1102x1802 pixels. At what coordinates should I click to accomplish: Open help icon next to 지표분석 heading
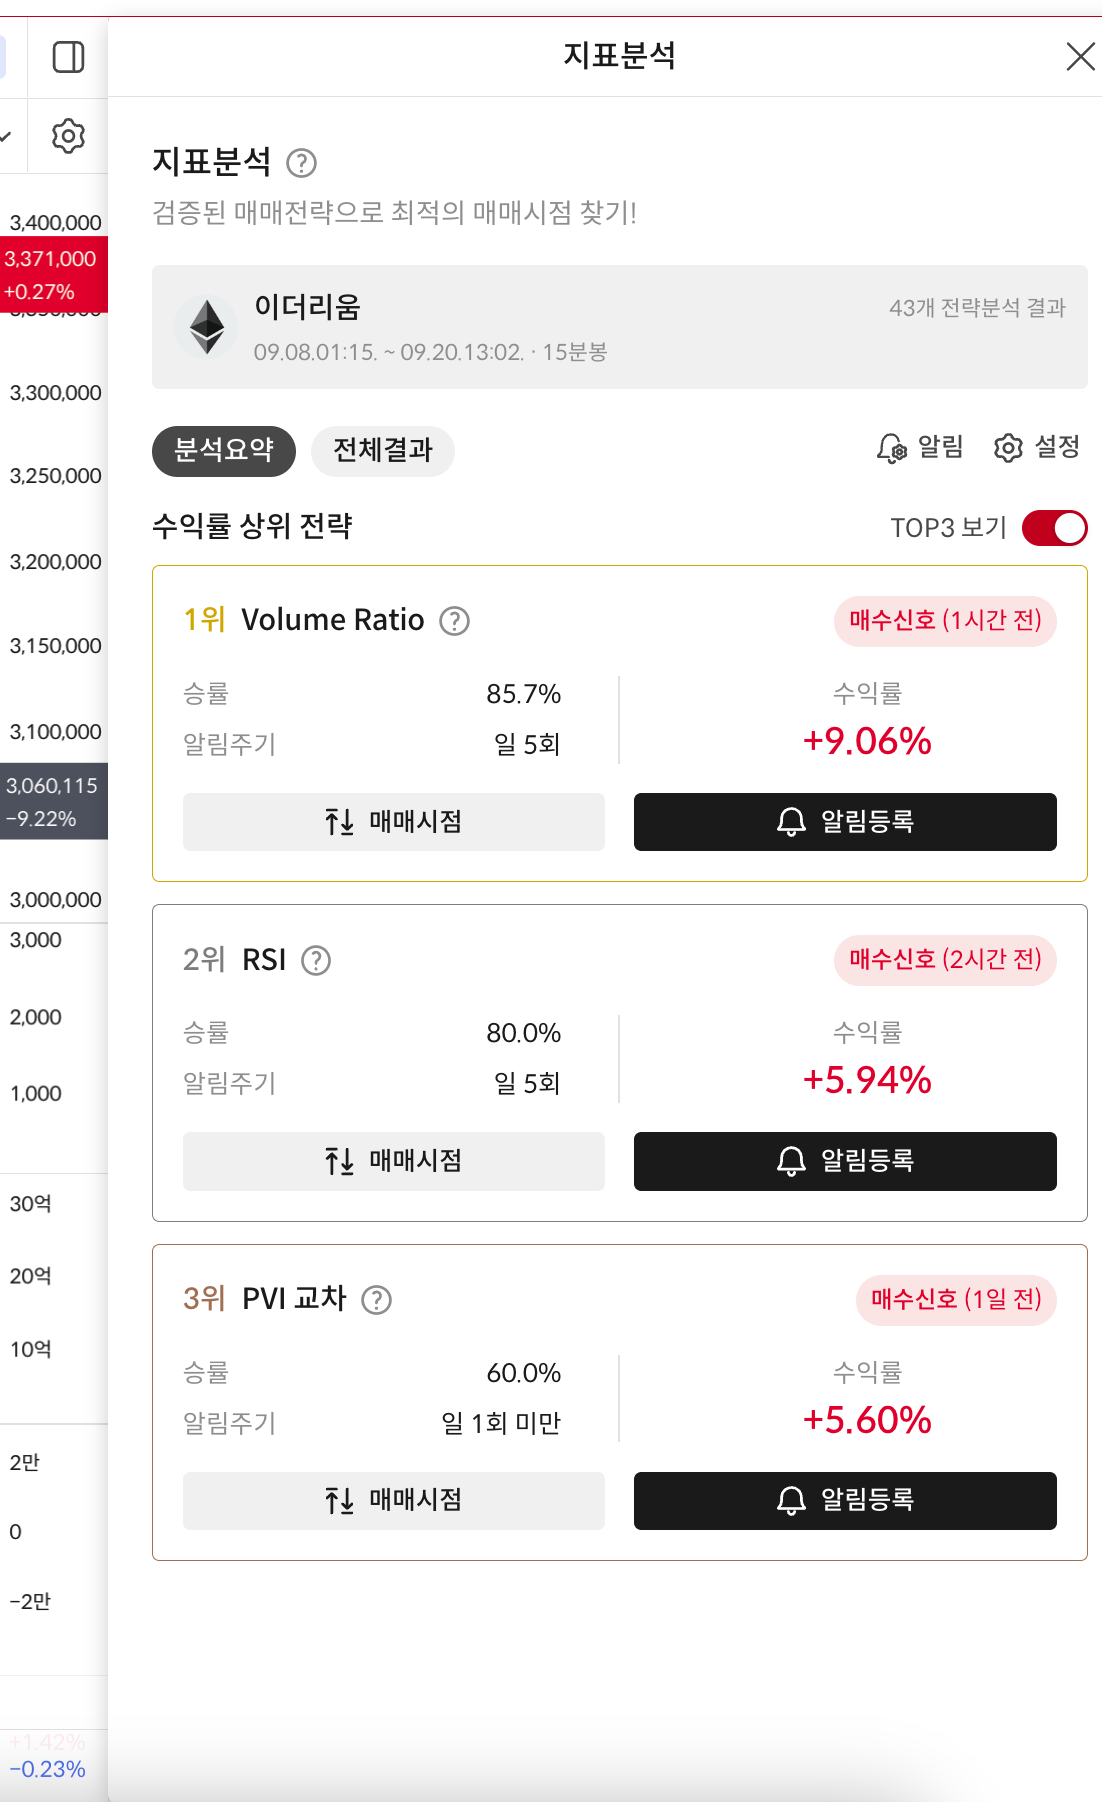[x=301, y=162]
